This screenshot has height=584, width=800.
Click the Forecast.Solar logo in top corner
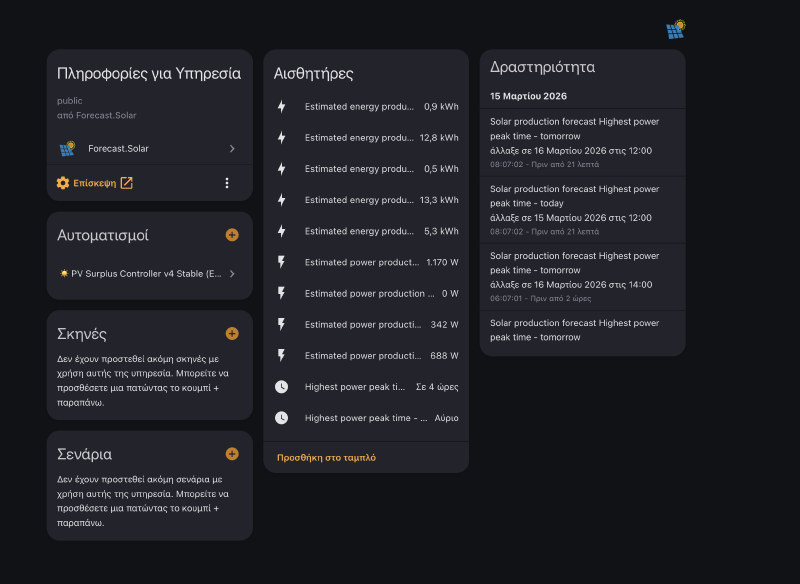pos(676,29)
